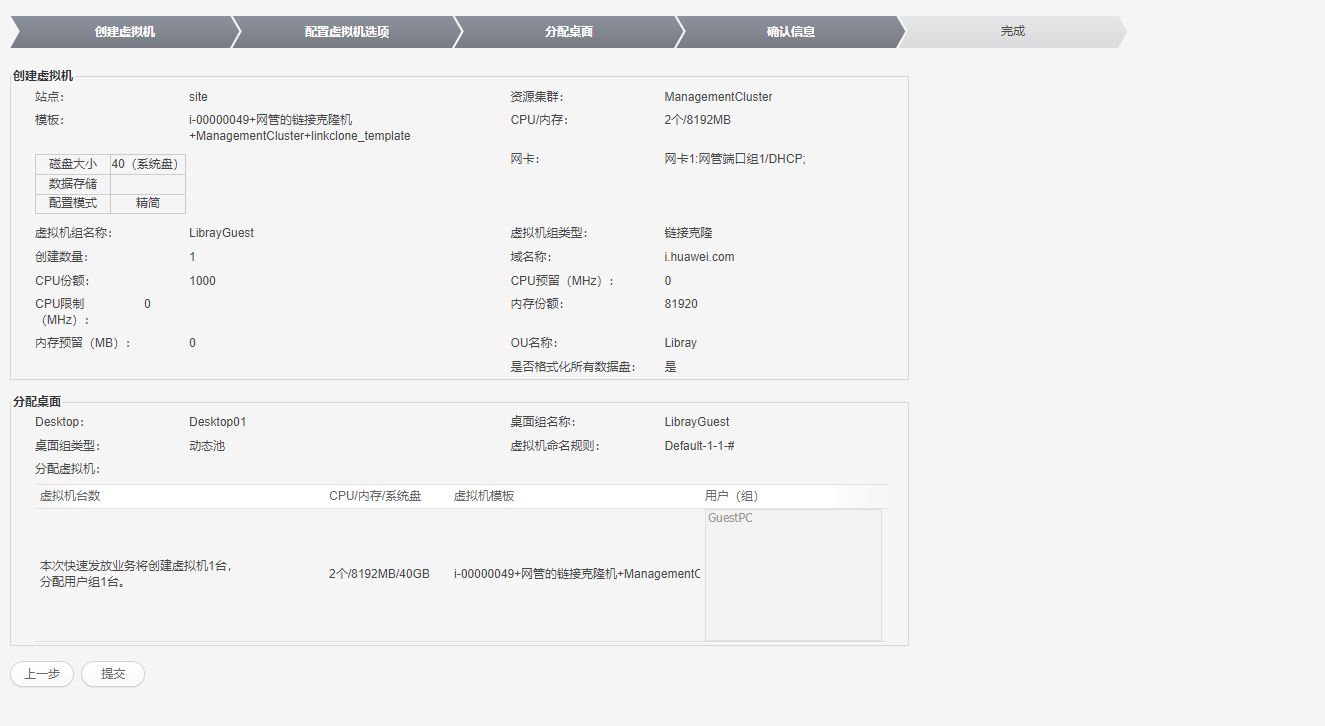1325x726 pixels.
Task: Select GuestPC in the user group list
Action: pos(730,518)
